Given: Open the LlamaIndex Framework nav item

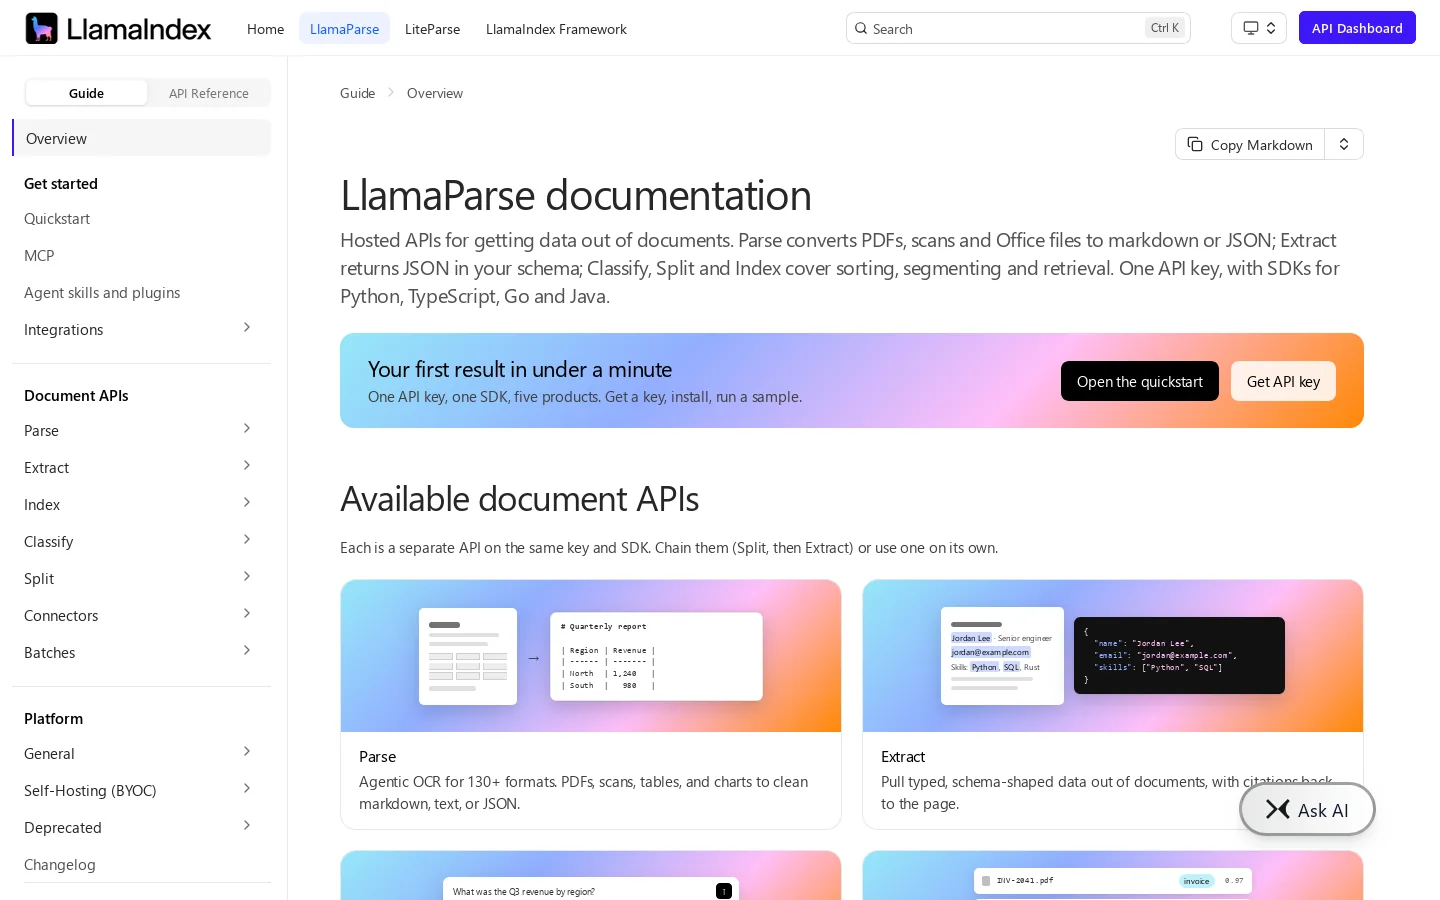Looking at the screenshot, I should point(556,29).
